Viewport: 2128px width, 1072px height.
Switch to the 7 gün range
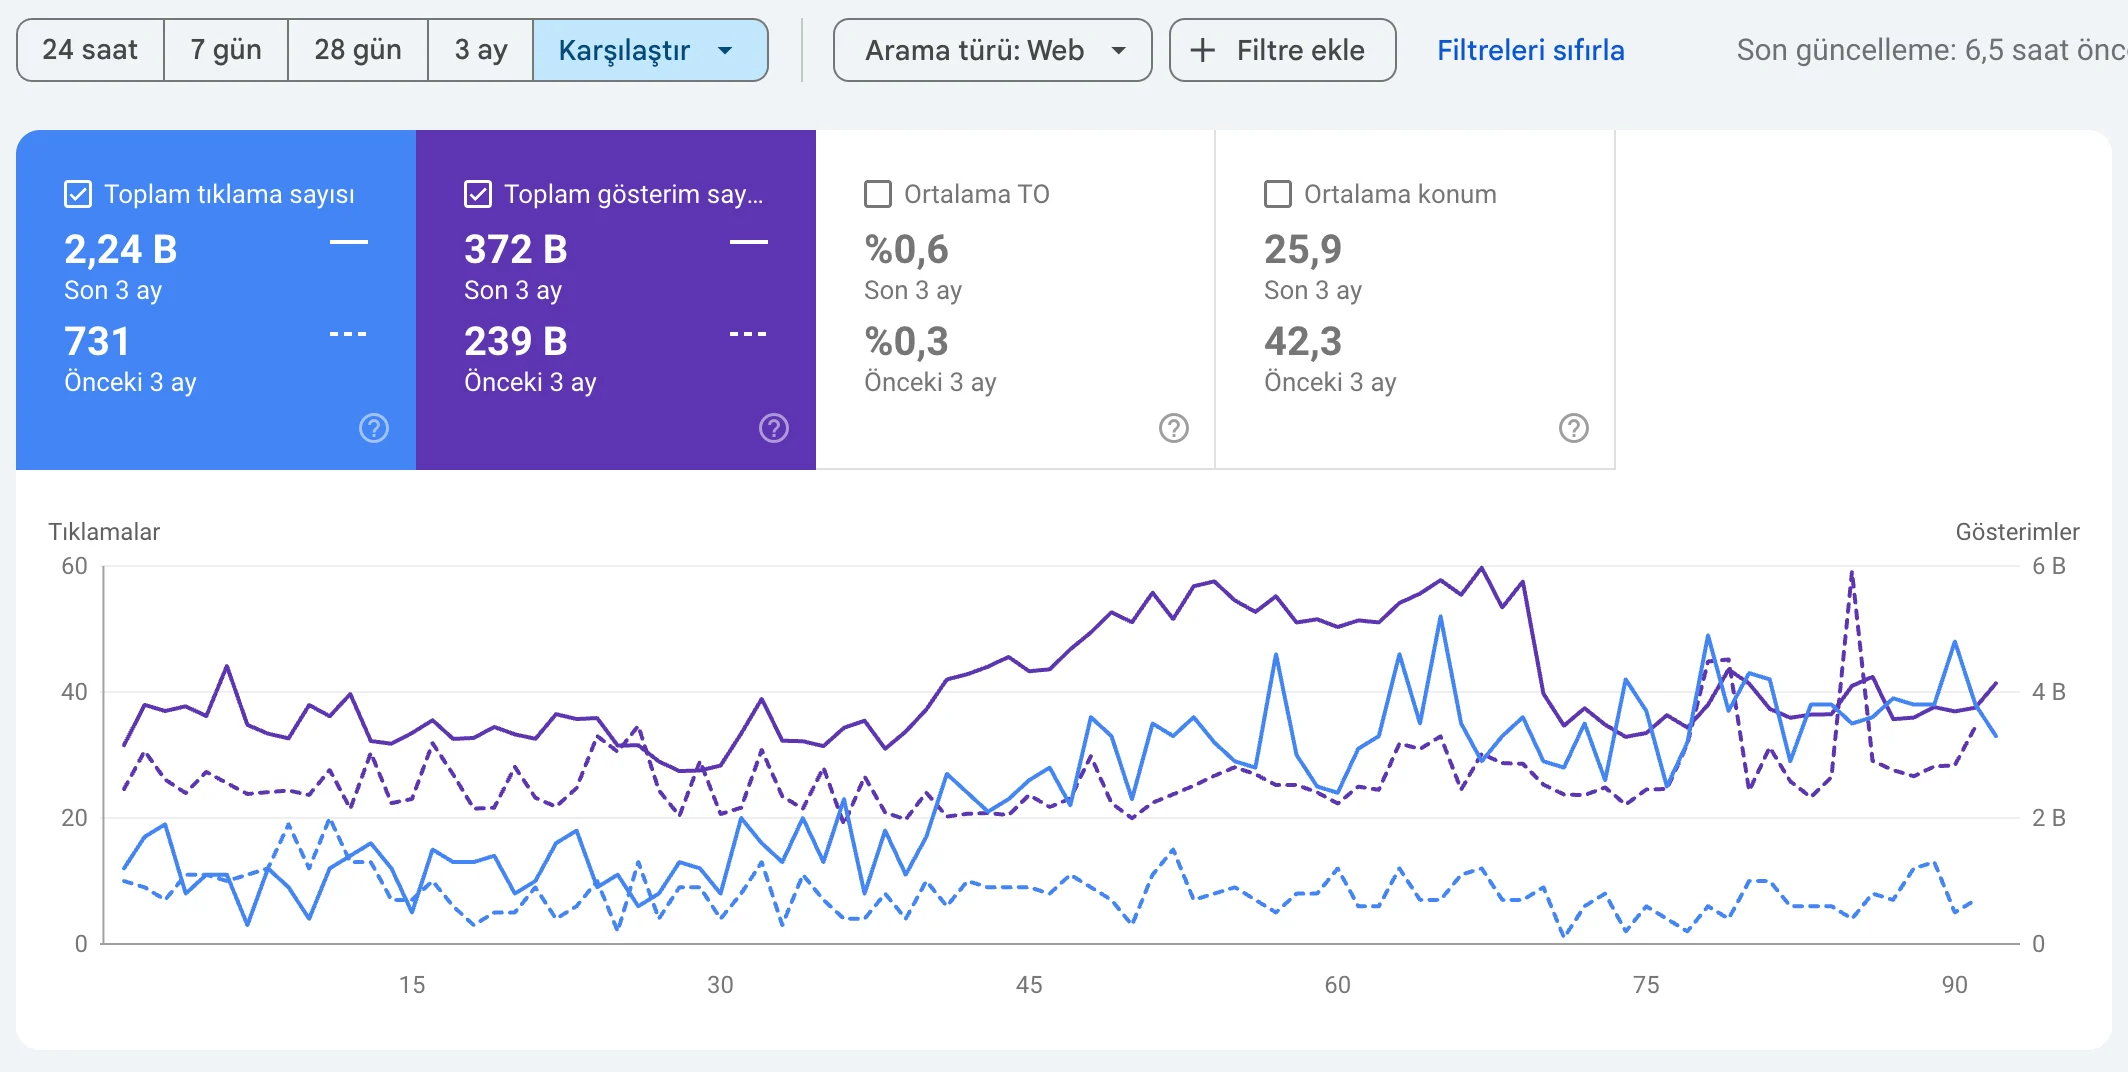point(226,50)
